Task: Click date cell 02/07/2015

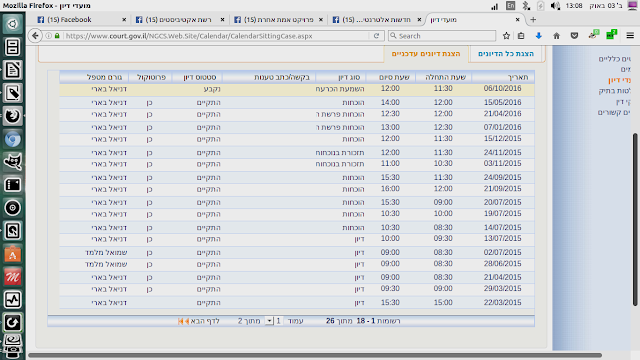Action: point(502,252)
